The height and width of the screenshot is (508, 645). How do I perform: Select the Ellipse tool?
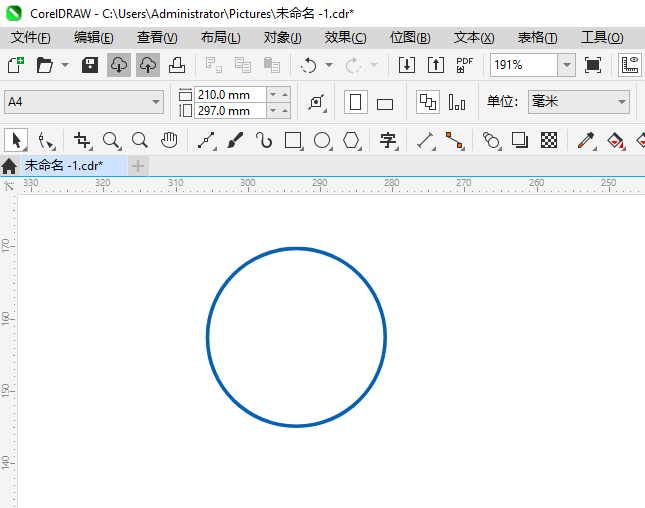(322, 141)
